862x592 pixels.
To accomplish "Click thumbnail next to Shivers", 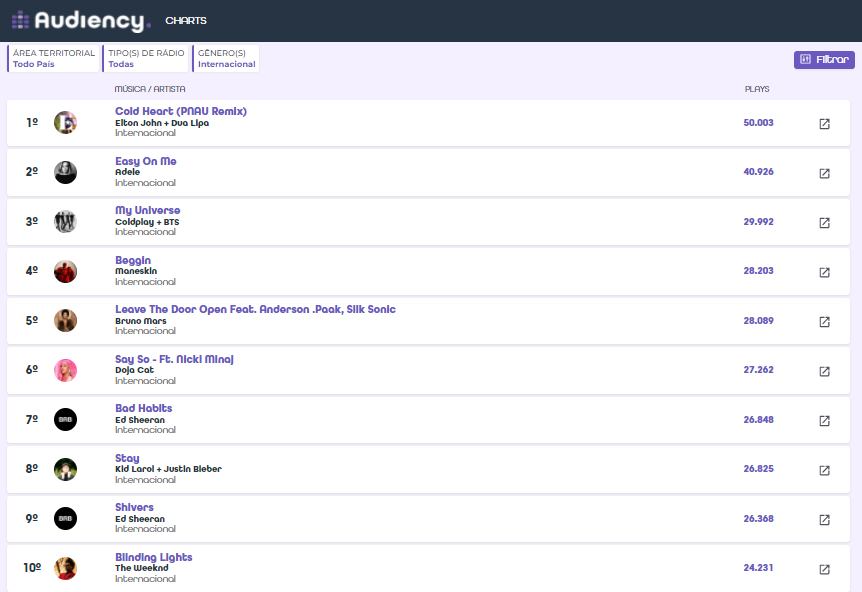I will [x=65, y=518].
